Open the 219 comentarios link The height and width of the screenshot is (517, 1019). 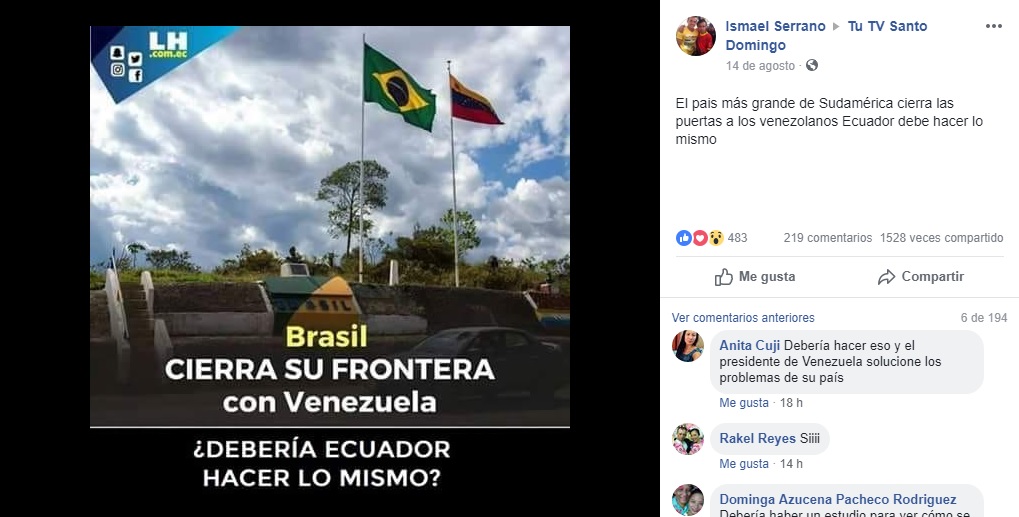828,238
